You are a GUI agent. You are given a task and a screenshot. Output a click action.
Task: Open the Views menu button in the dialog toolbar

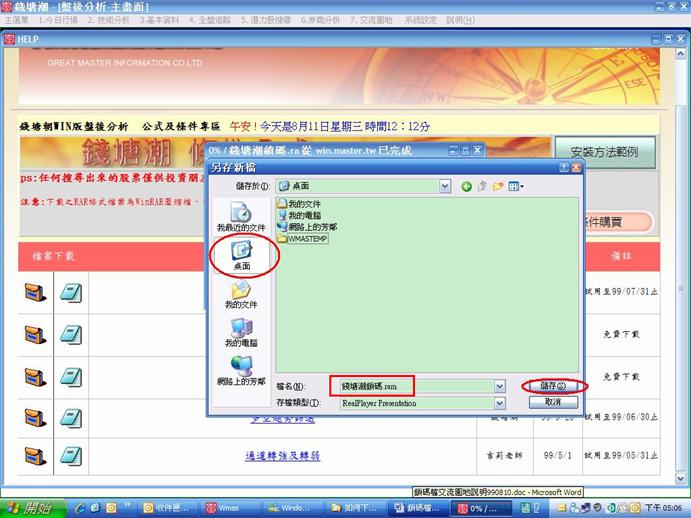click(516, 186)
